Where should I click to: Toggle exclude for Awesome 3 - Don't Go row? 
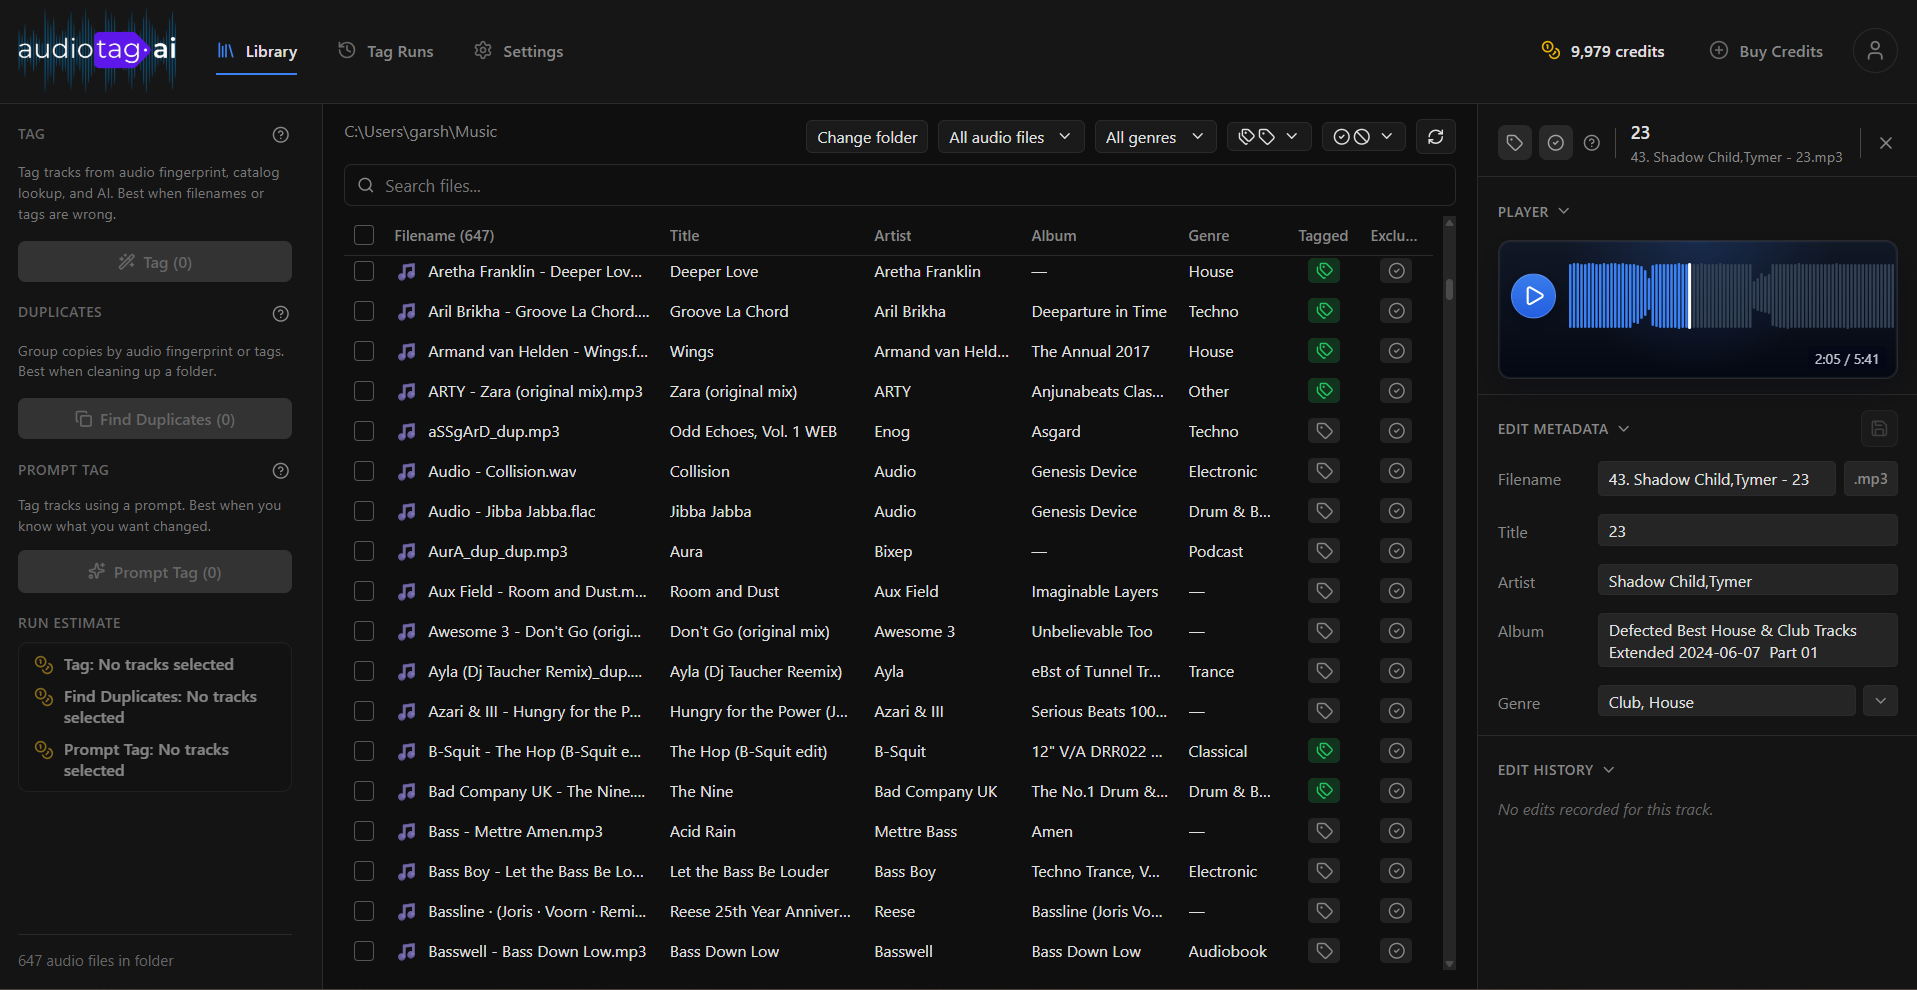[1396, 631]
